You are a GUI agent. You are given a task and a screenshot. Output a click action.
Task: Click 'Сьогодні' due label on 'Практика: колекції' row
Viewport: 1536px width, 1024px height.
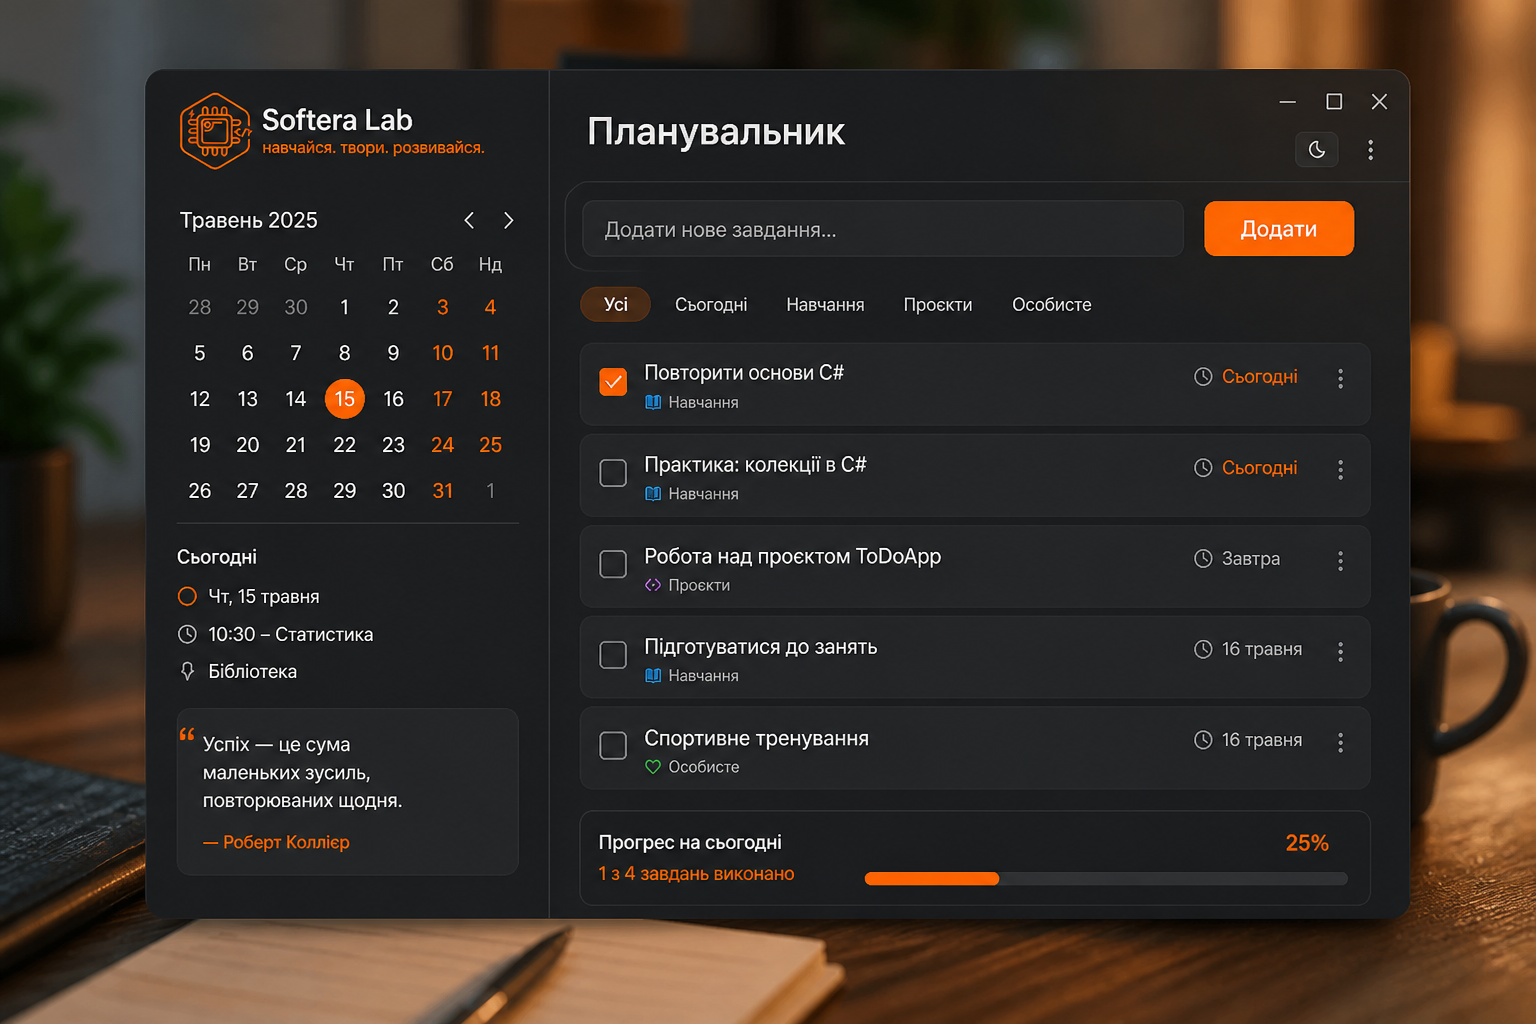(x=1260, y=467)
